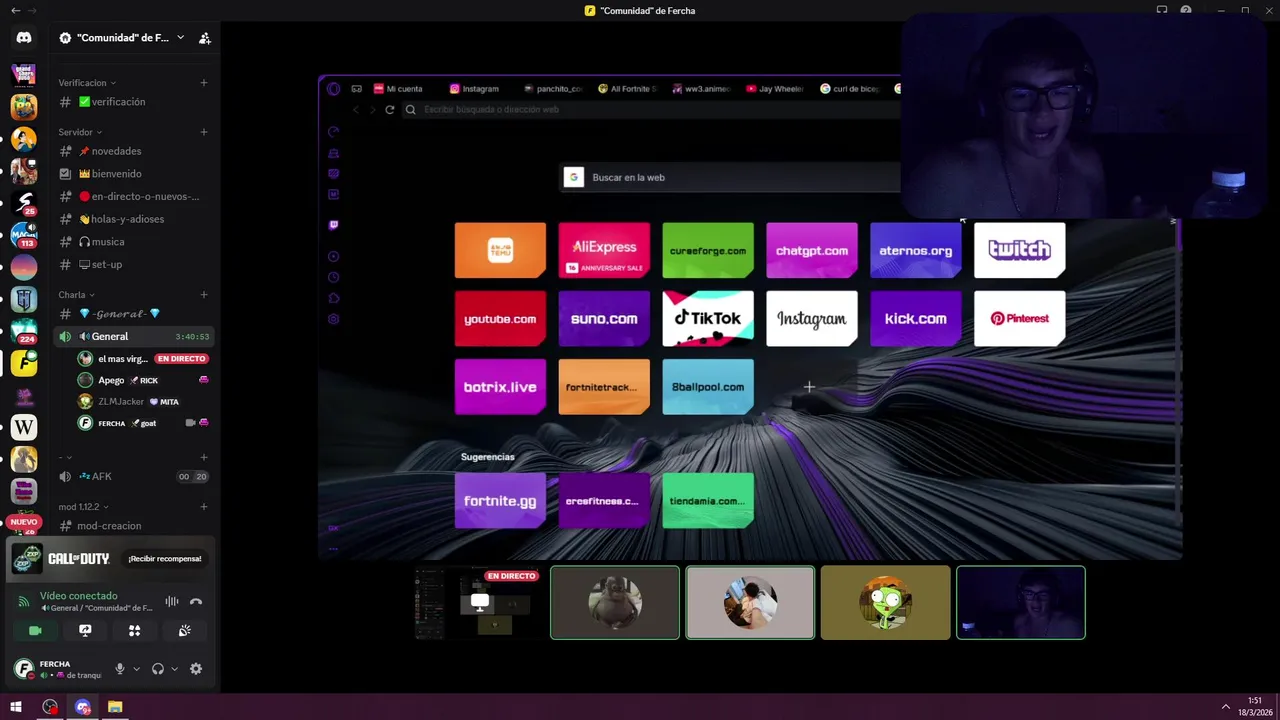The height and width of the screenshot is (720, 1280).
Task: Open noise suppression waveform icon
Action: pyautogui.click(x=172, y=601)
